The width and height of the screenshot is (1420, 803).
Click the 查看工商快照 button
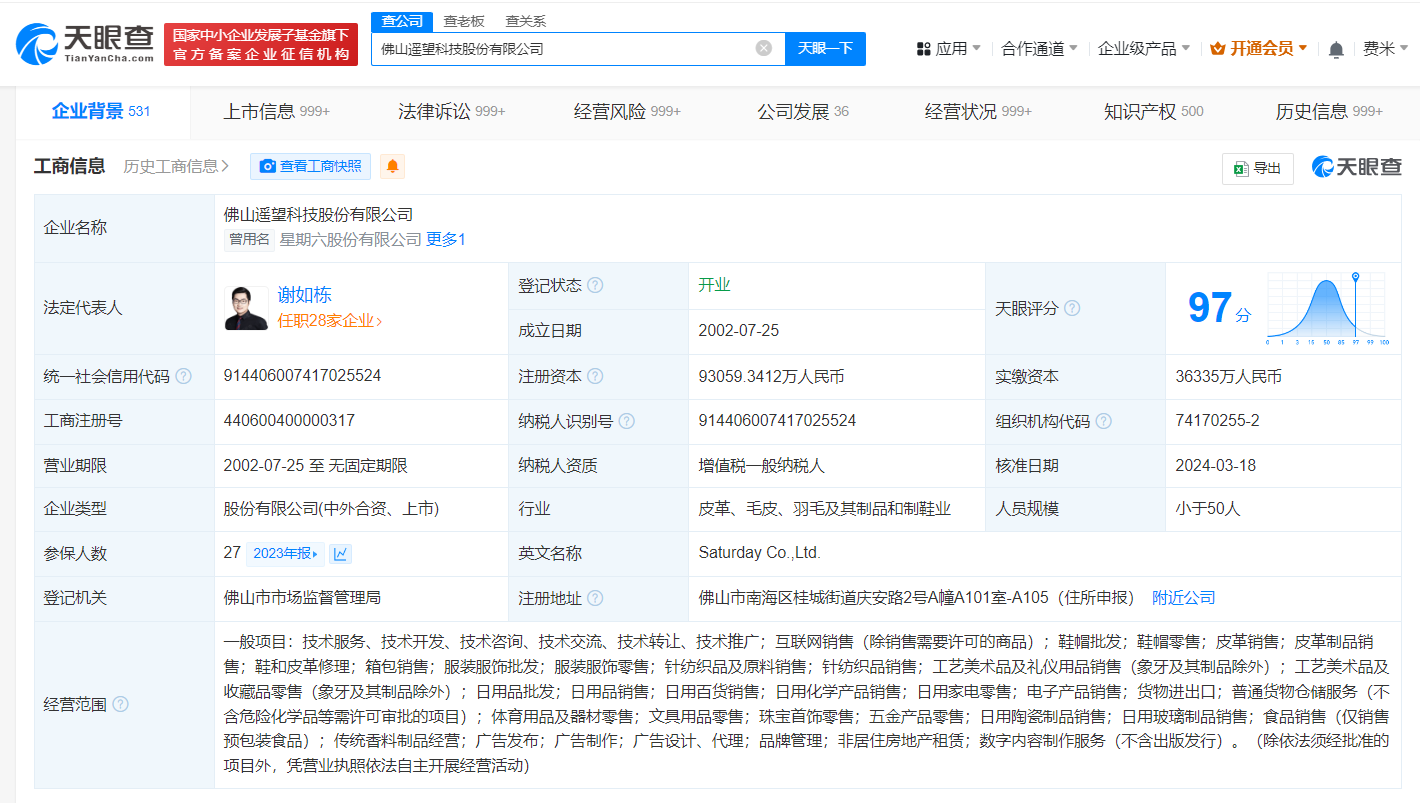pos(310,167)
